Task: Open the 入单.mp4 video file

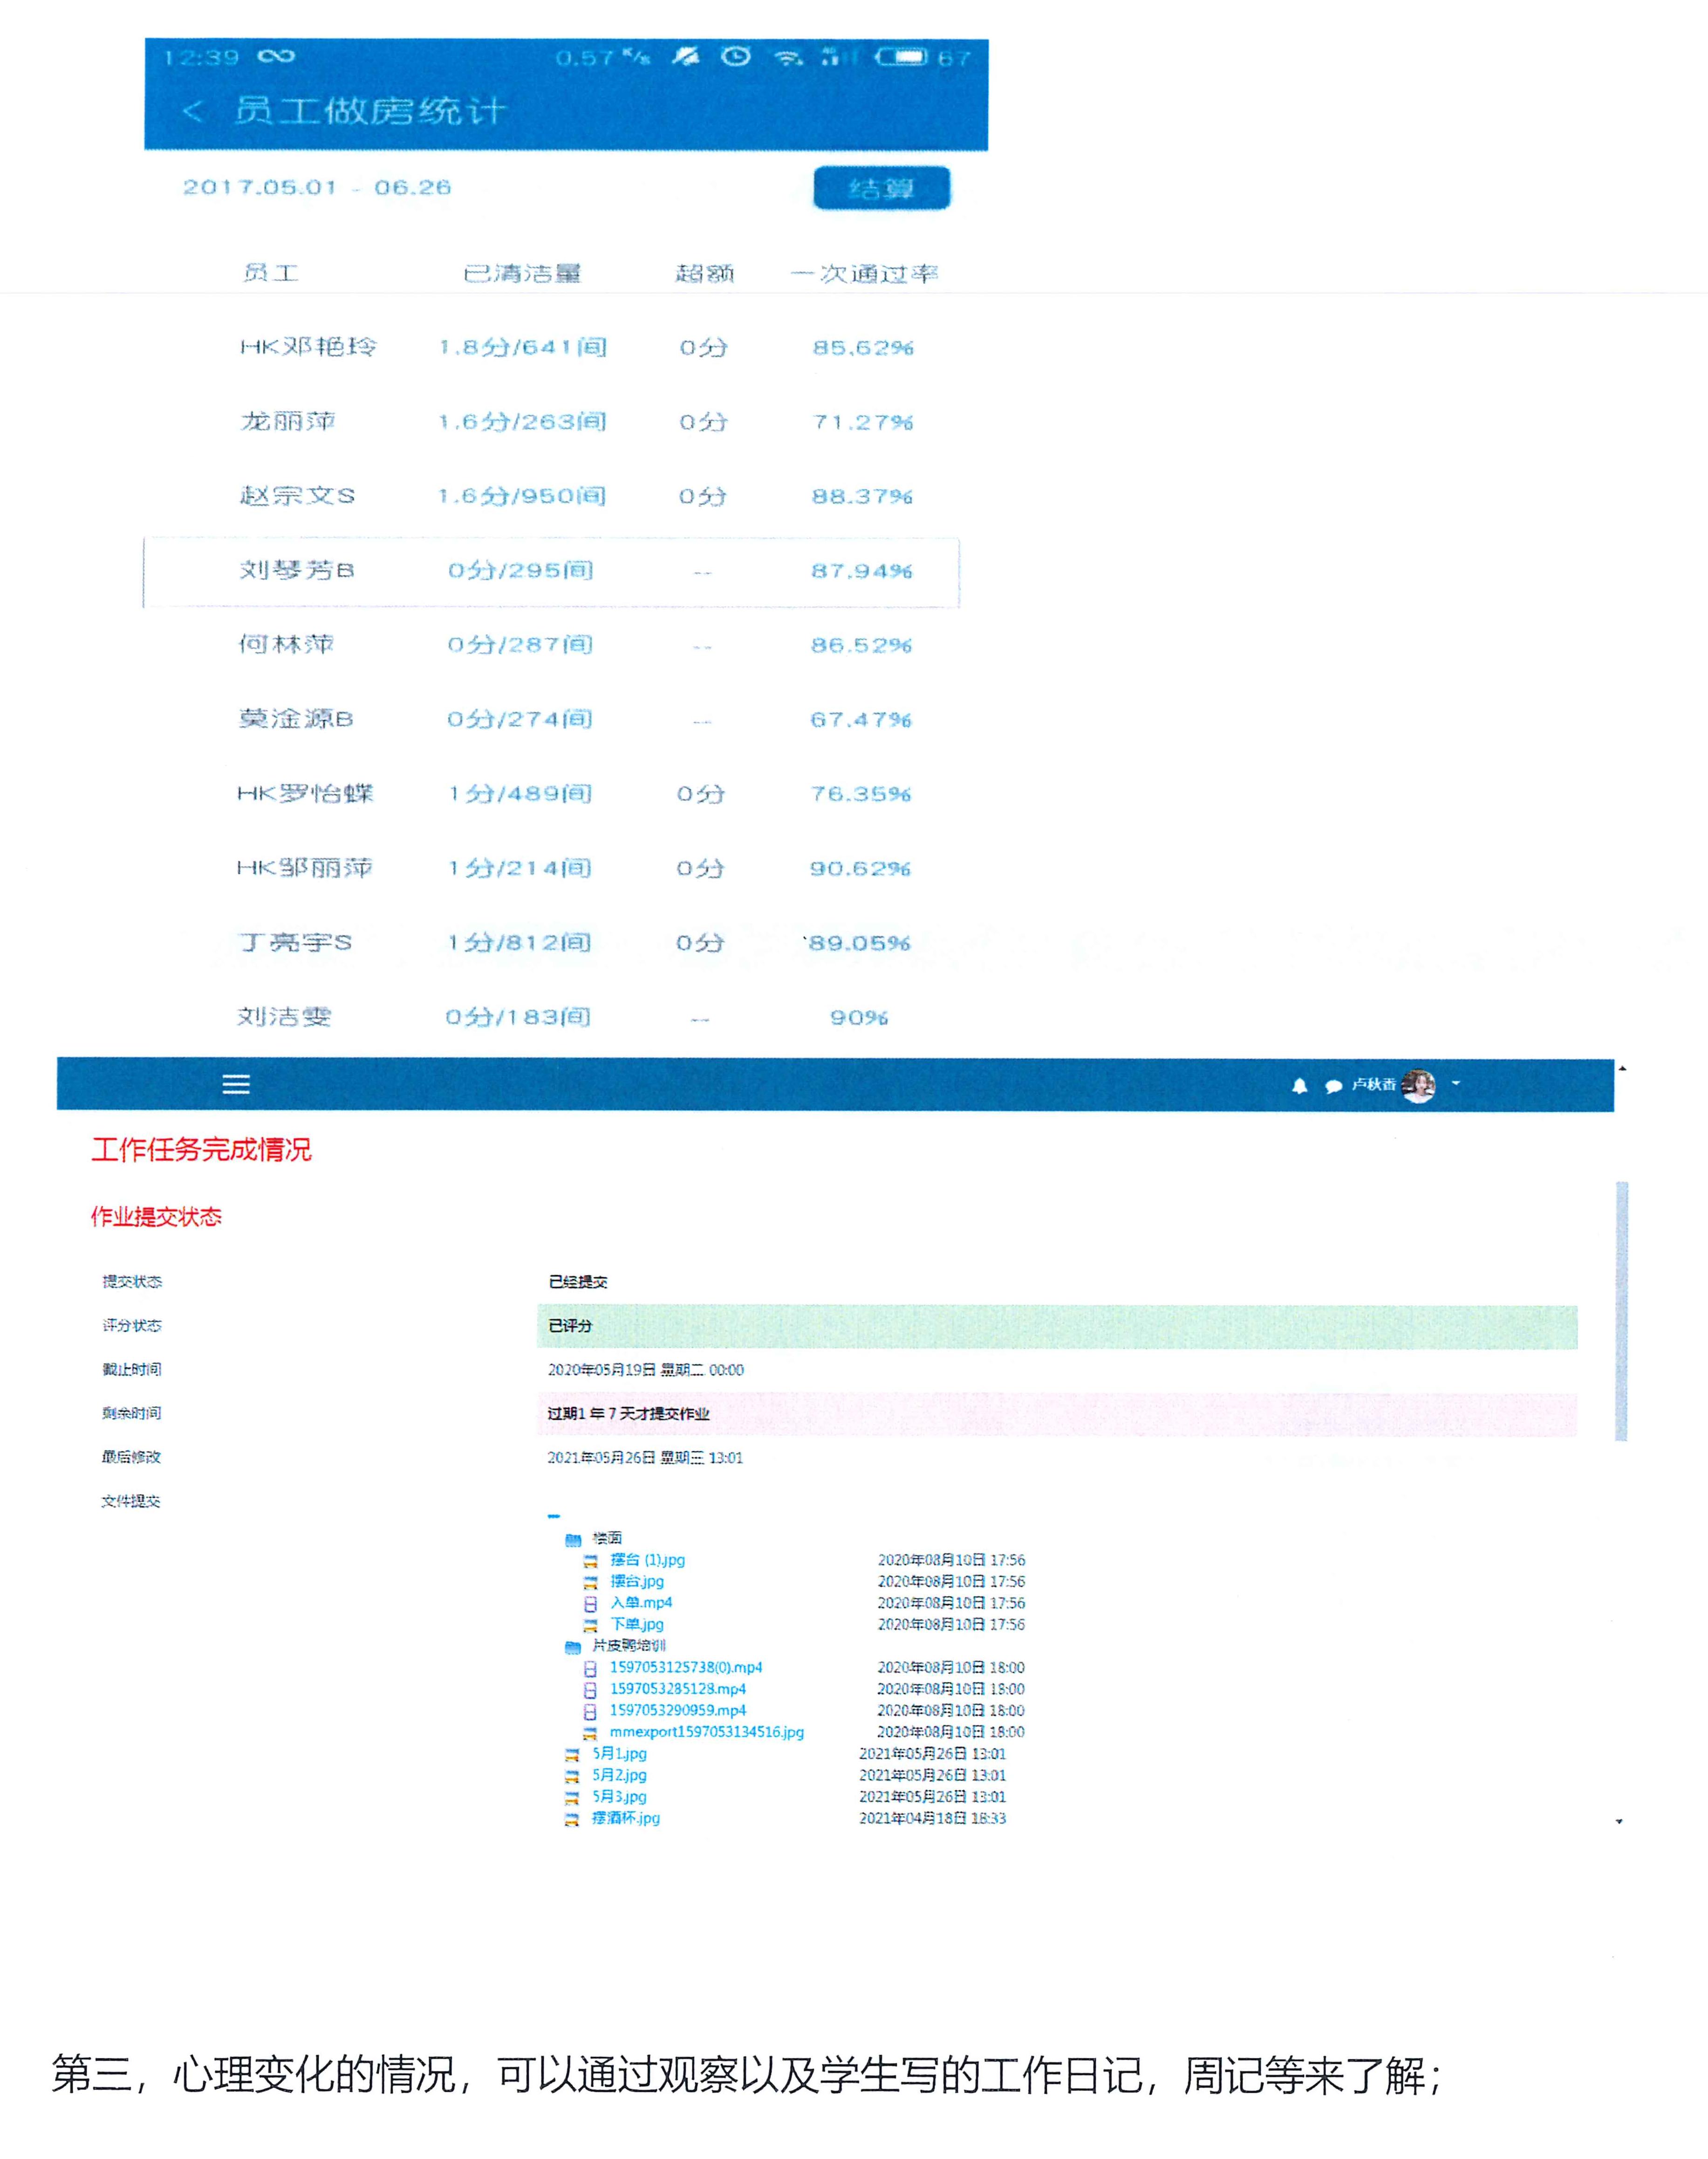Action: [641, 1603]
